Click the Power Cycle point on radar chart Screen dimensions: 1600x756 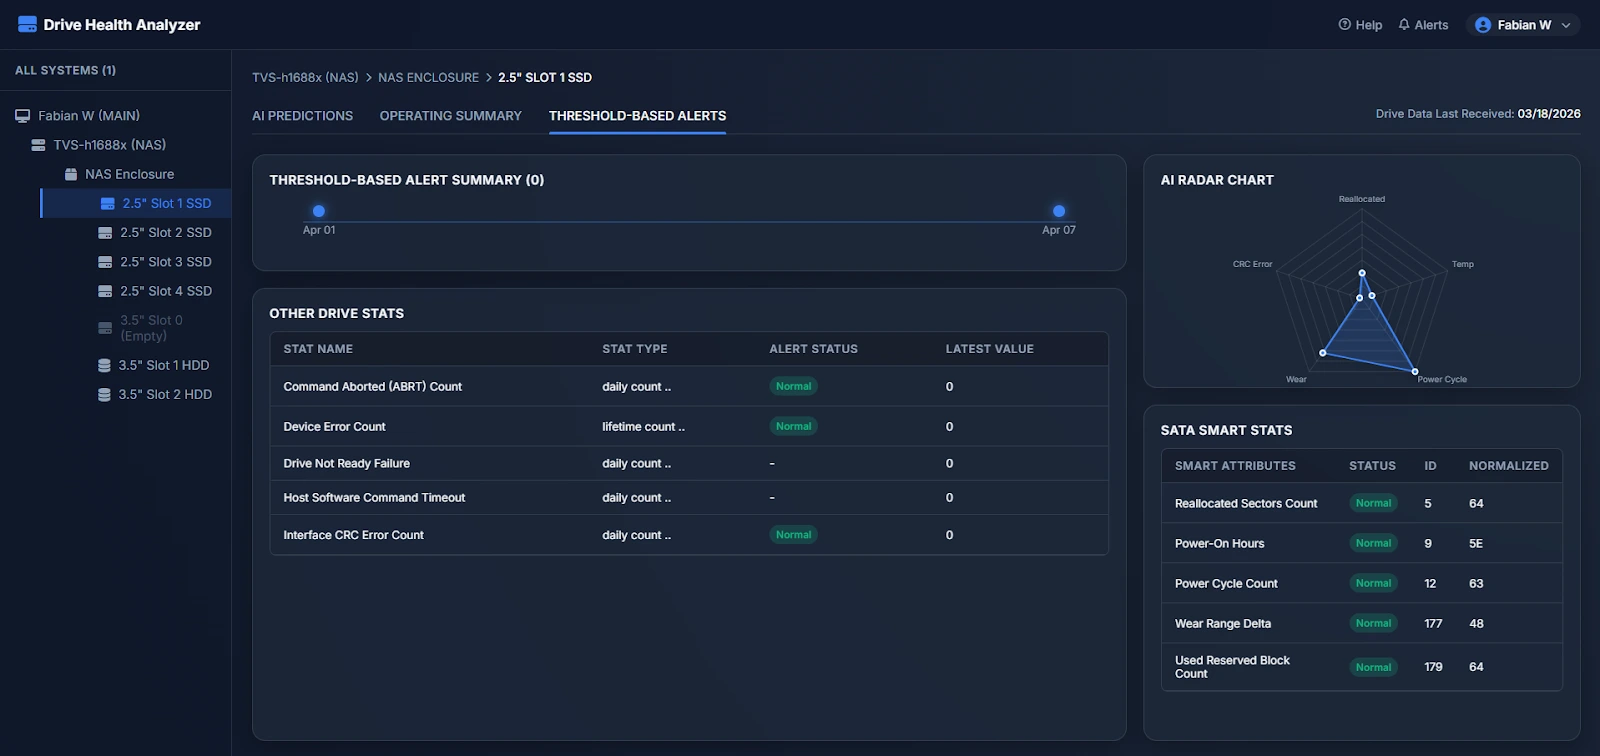coord(1415,372)
